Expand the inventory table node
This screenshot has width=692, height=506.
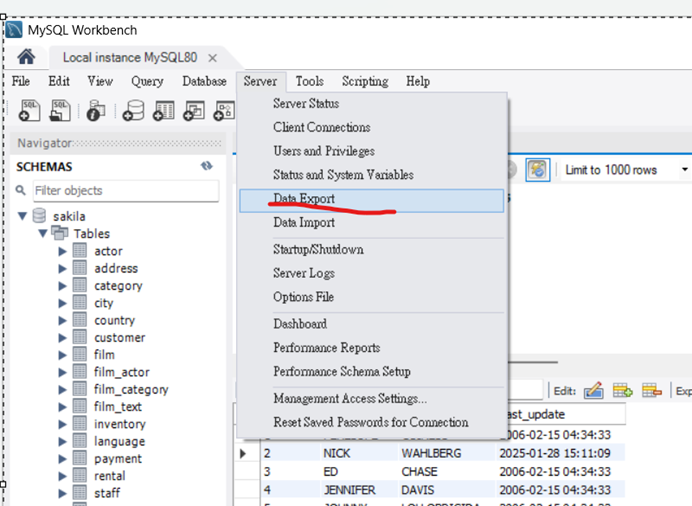click(x=63, y=424)
